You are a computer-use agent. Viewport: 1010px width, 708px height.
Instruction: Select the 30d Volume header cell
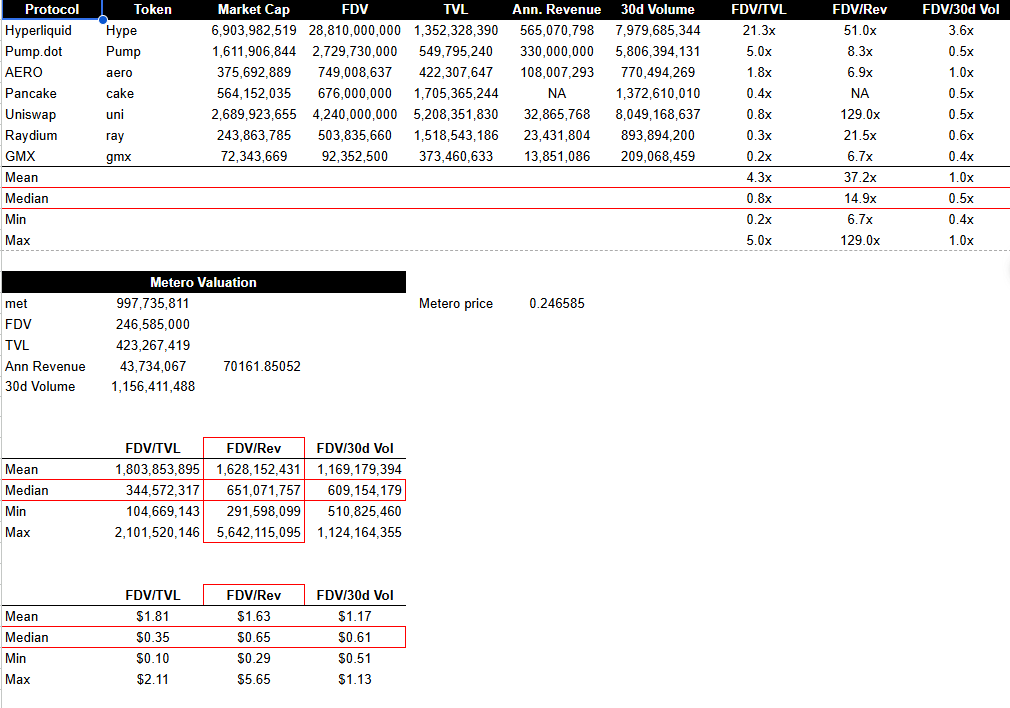[658, 10]
